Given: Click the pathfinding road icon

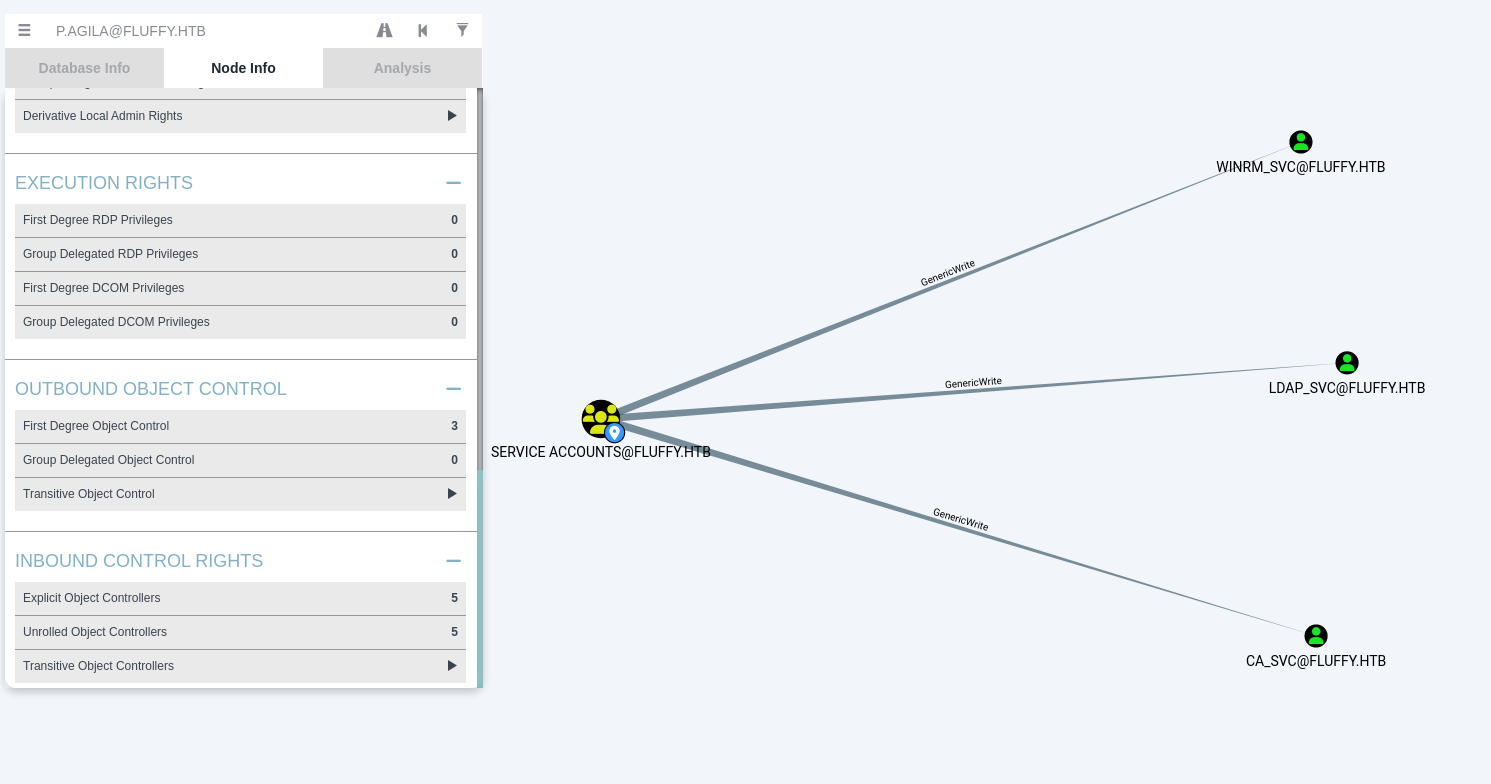Looking at the screenshot, I should pyautogui.click(x=384, y=31).
